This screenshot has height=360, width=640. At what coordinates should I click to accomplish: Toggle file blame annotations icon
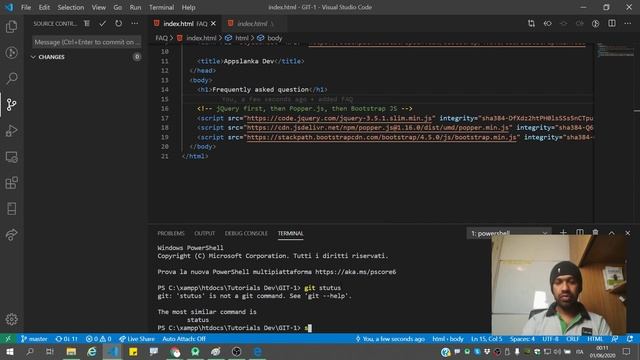596,24
